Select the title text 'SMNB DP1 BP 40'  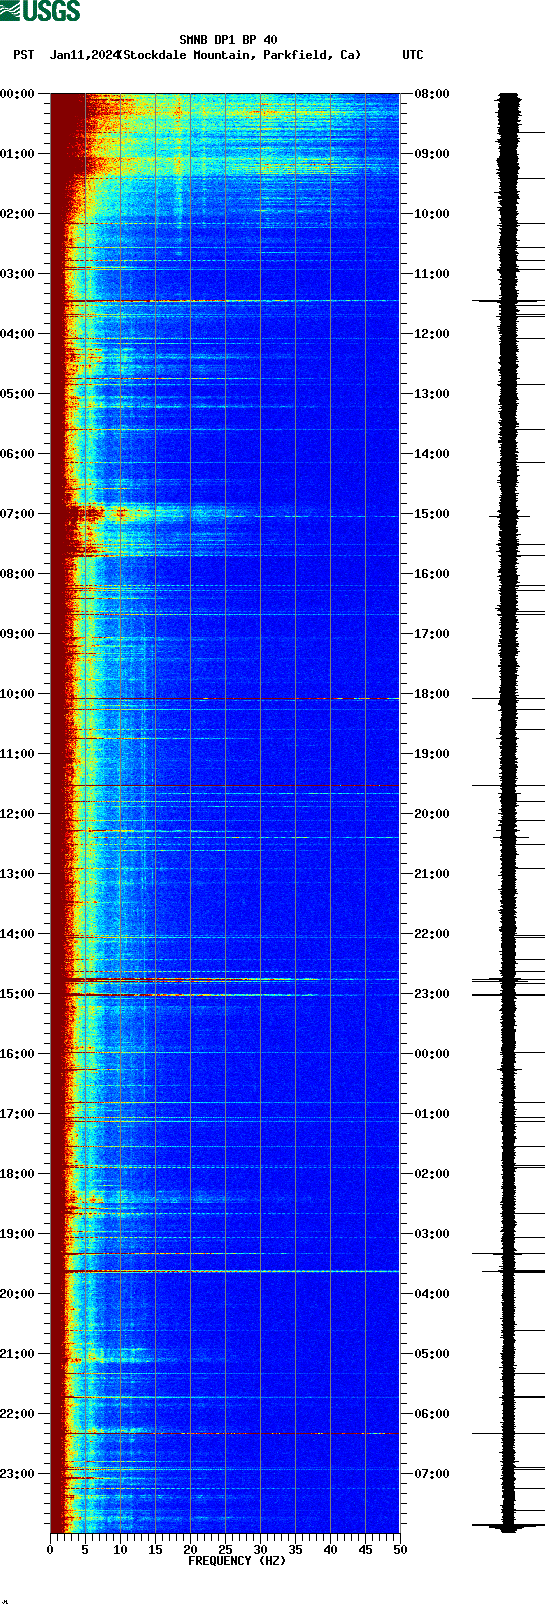228,41
